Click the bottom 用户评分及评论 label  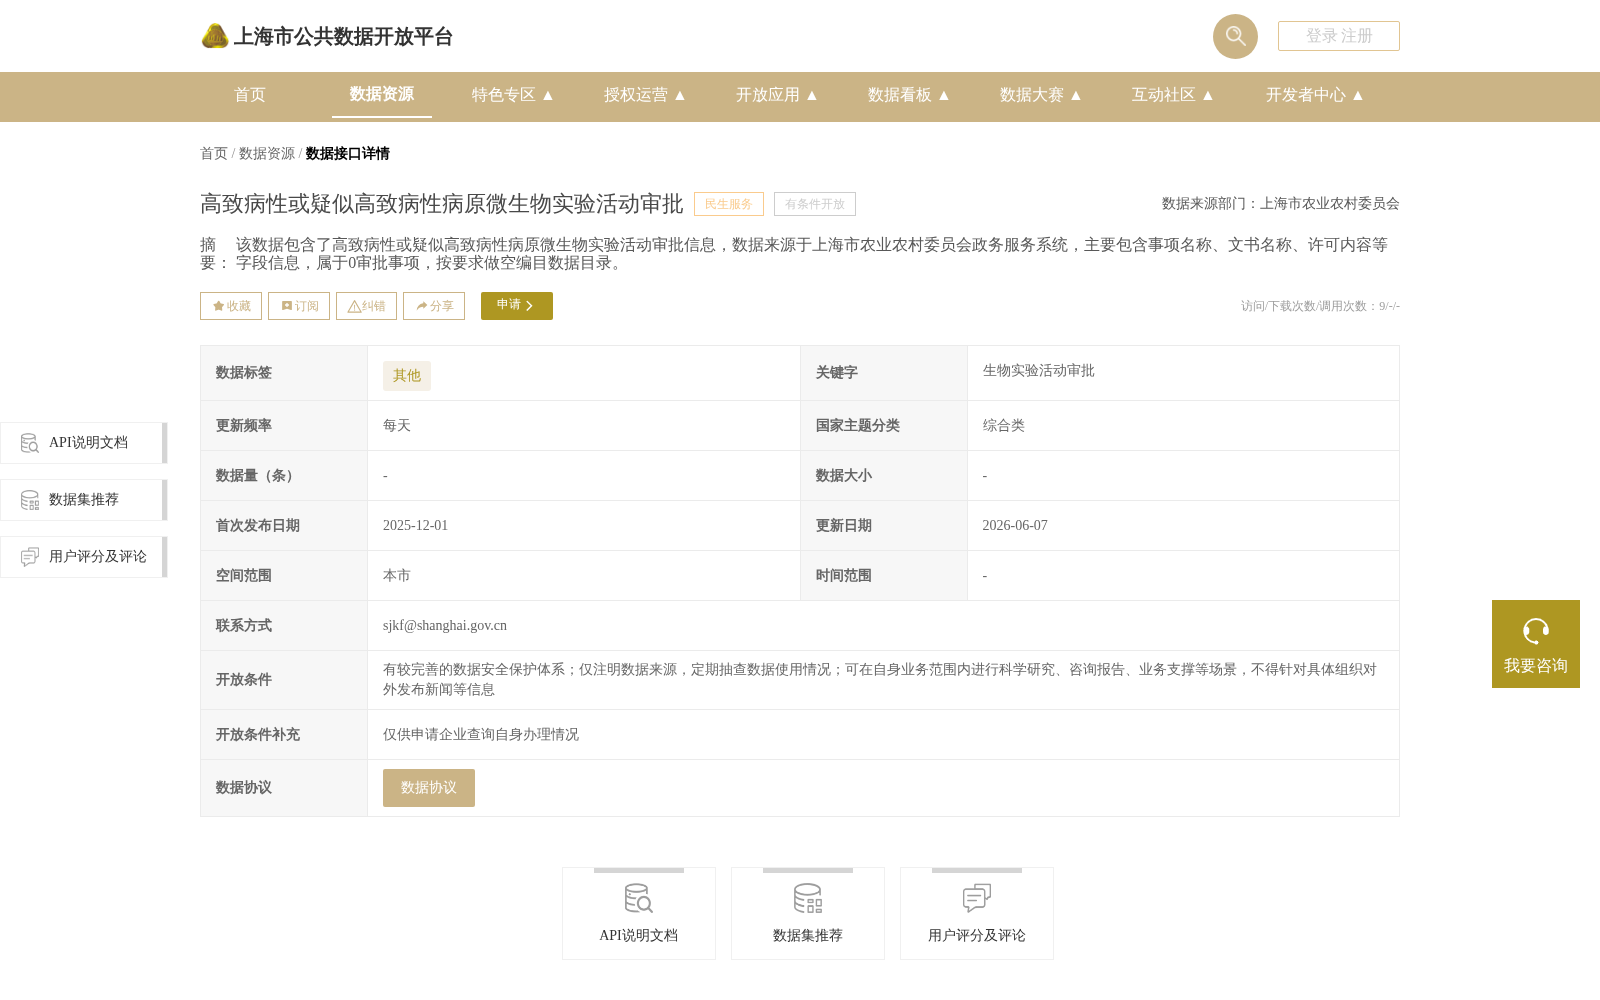[977, 936]
